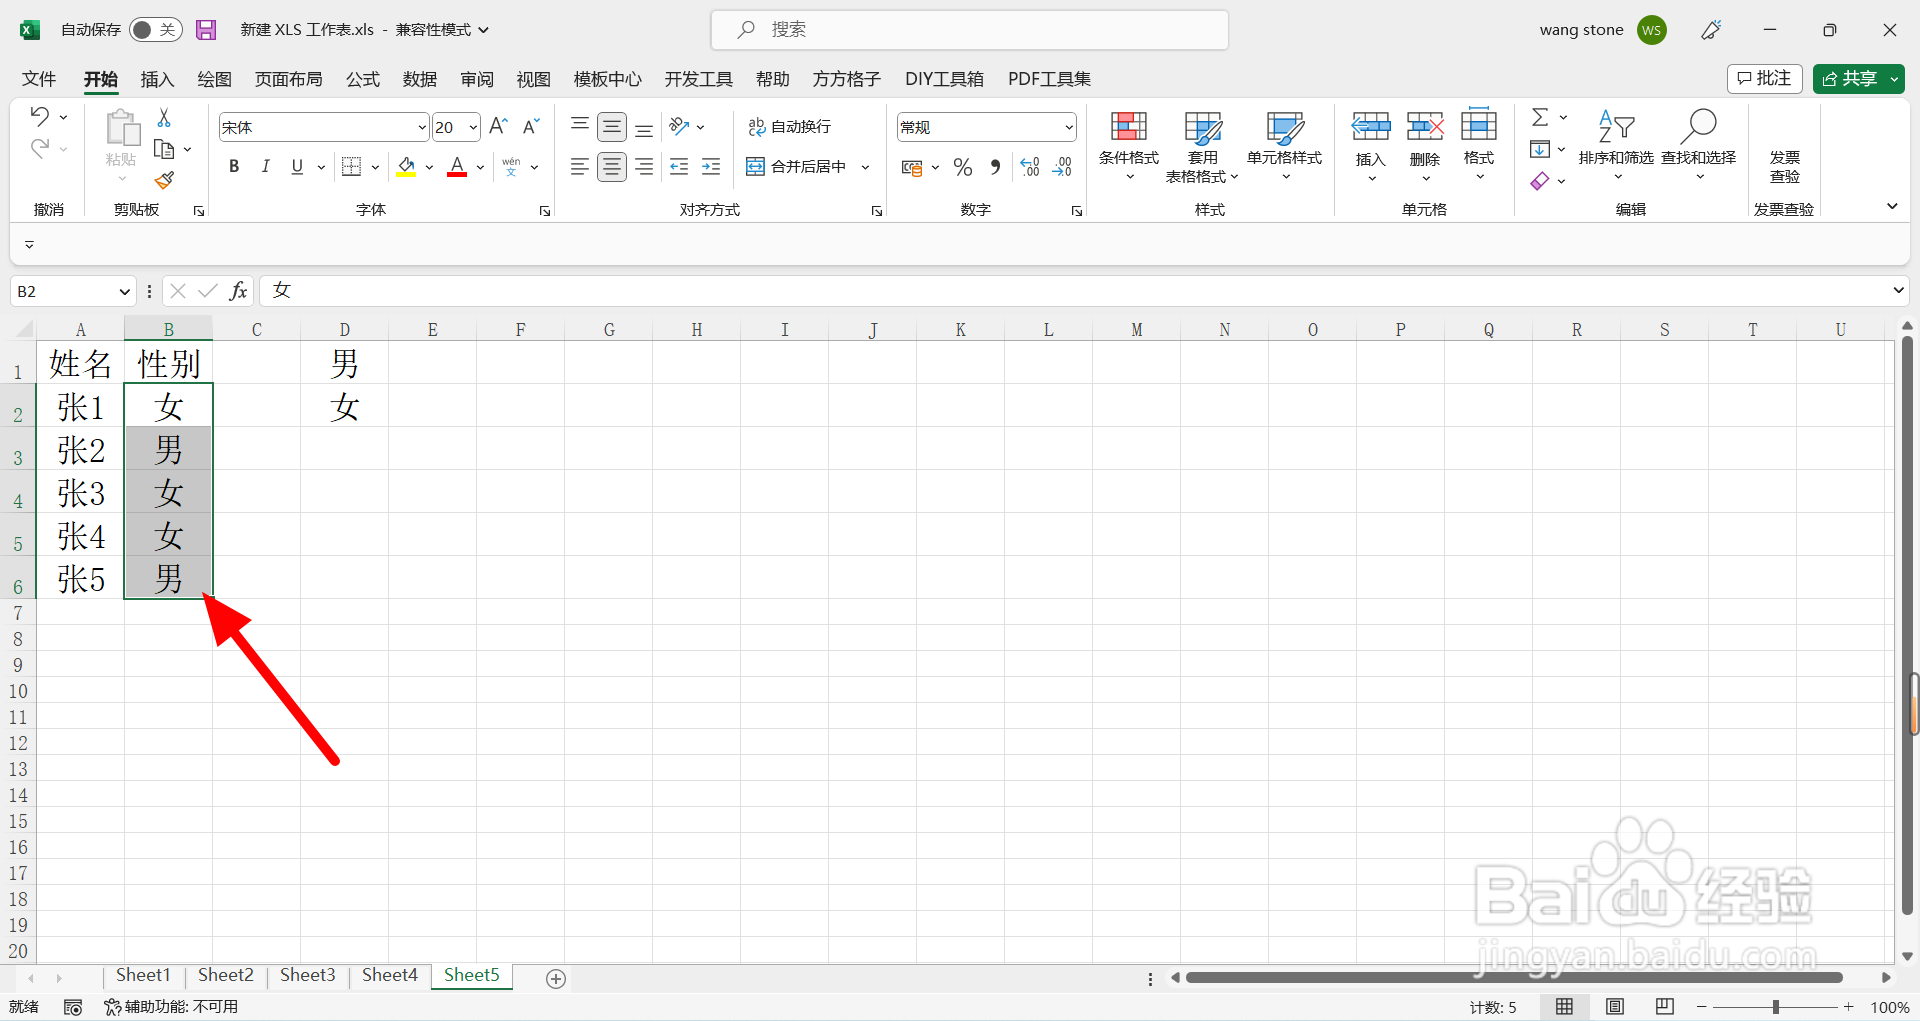Expand the Merge & Center (合并后居中) dropdown arrow

point(865,167)
